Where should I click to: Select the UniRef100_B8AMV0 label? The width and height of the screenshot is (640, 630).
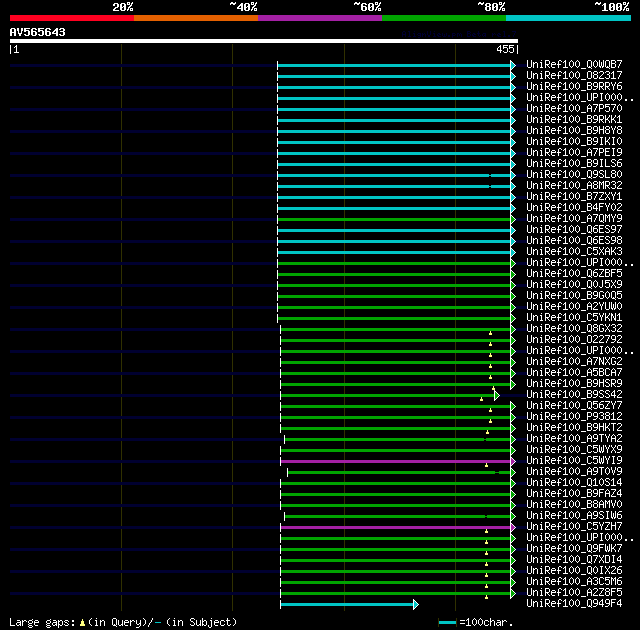click(x=574, y=505)
